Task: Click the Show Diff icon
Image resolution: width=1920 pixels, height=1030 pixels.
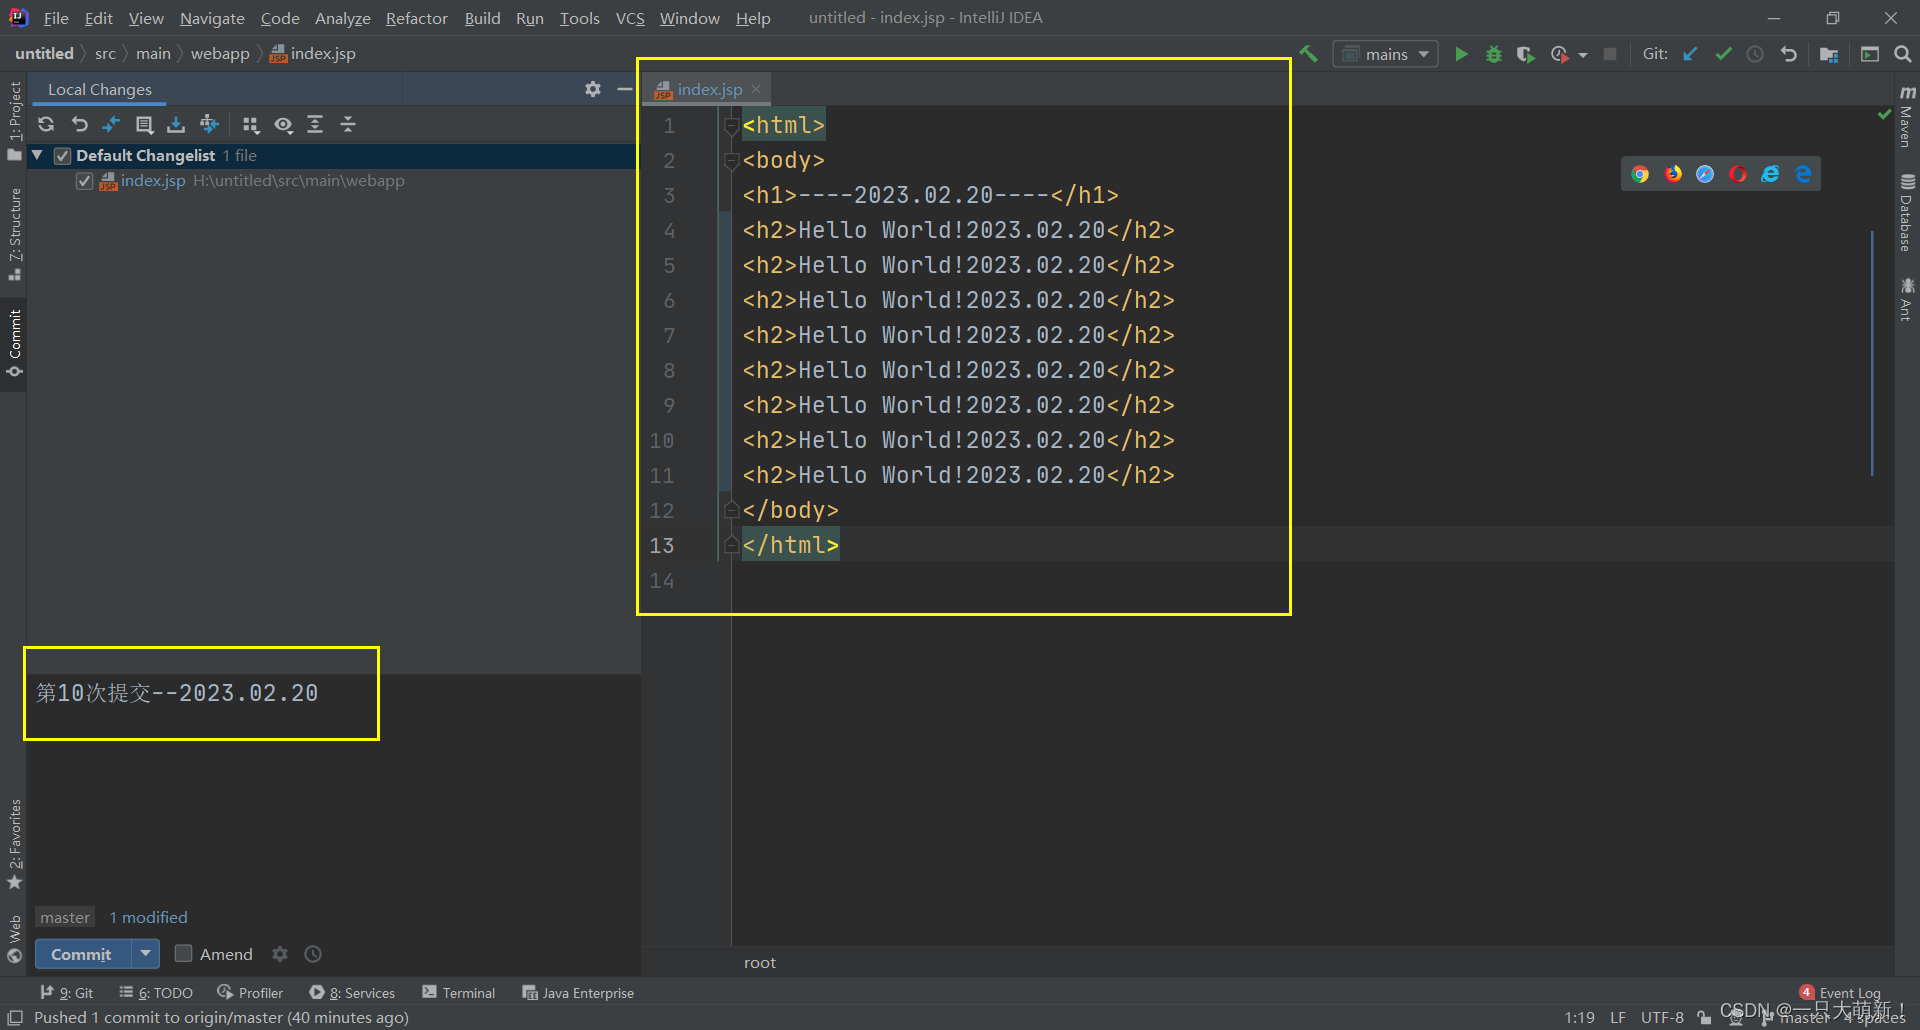Action: click(111, 124)
